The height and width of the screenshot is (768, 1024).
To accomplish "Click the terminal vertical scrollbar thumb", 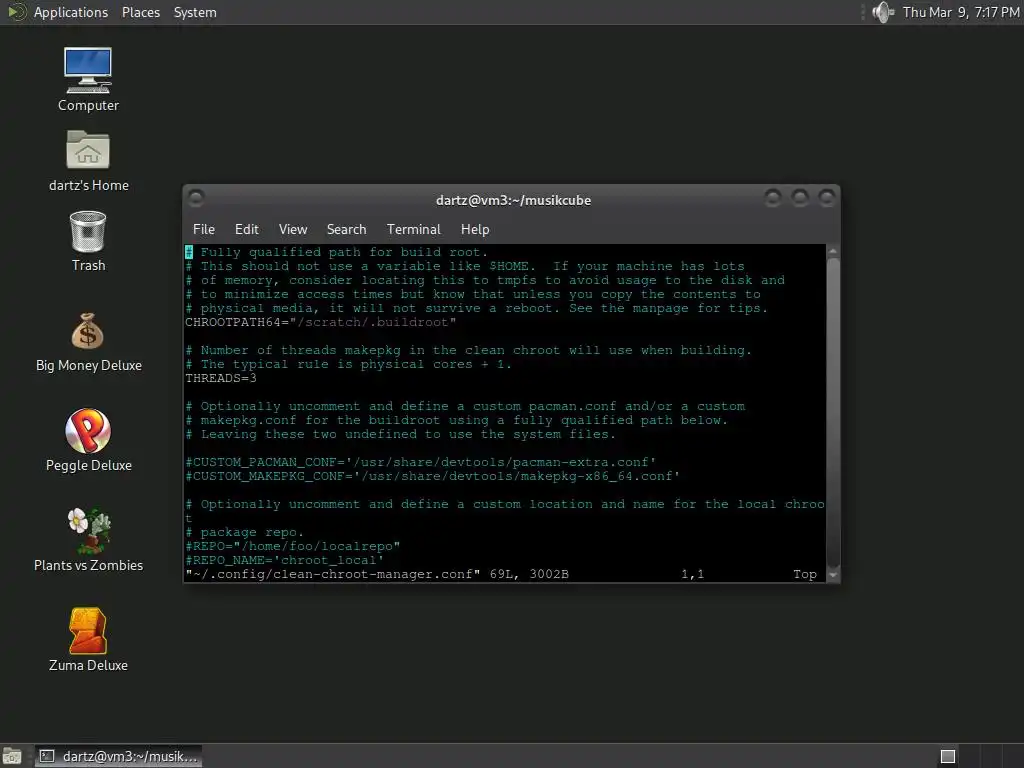I will point(833,413).
